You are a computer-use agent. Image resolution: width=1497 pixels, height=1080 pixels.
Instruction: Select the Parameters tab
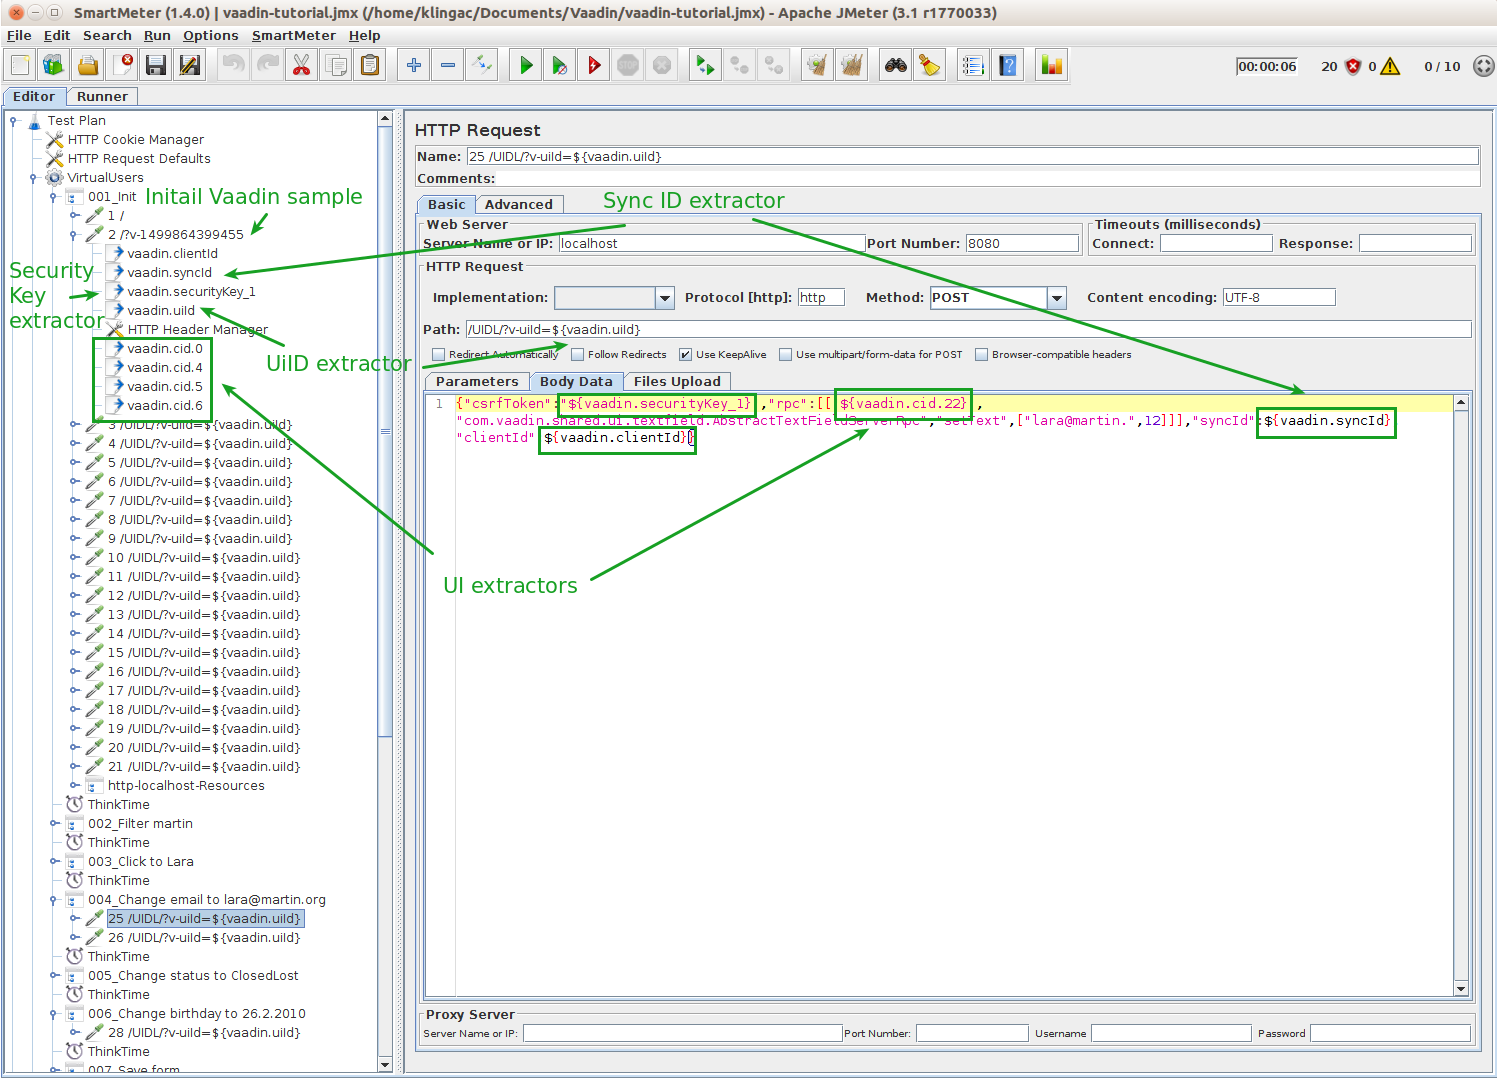point(477,381)
